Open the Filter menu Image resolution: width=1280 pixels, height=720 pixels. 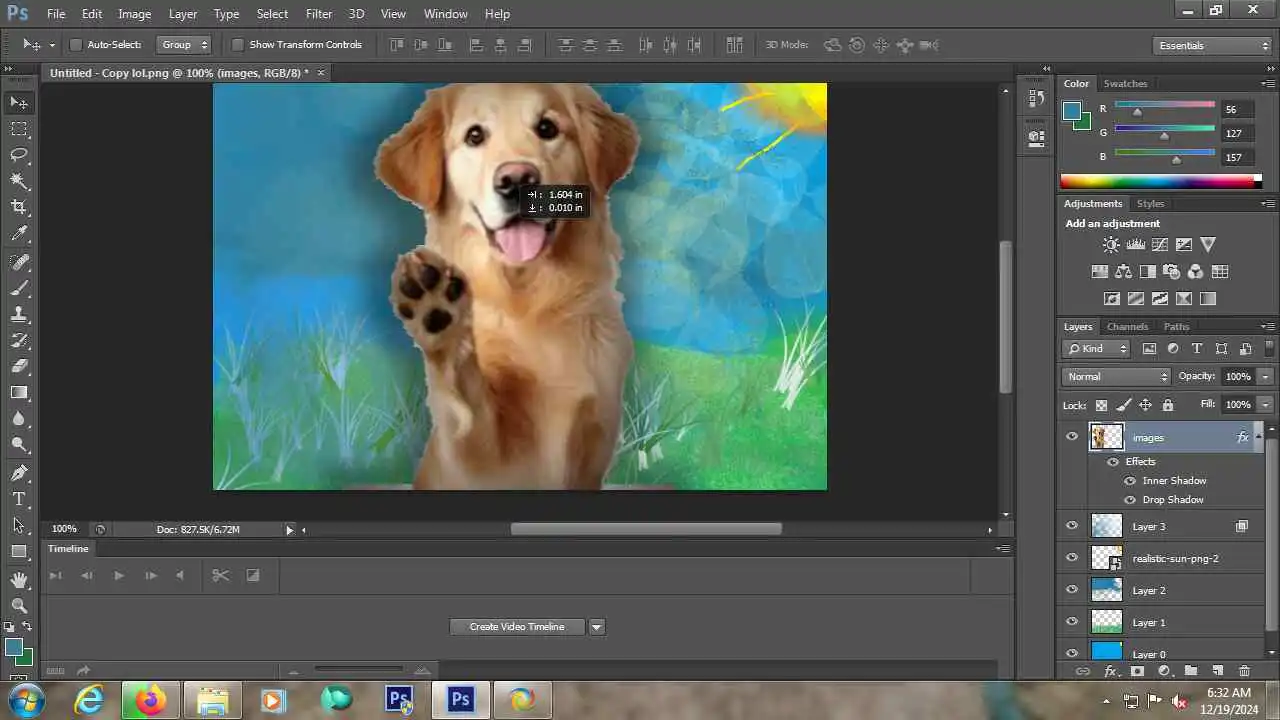319,14
